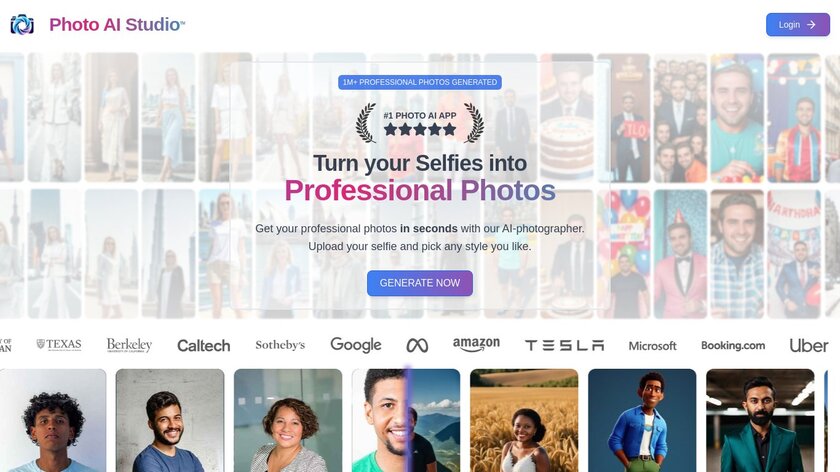Click the Photo AI Studio camera logo icon
The image size is (840, 472).
tap(22, 25)
